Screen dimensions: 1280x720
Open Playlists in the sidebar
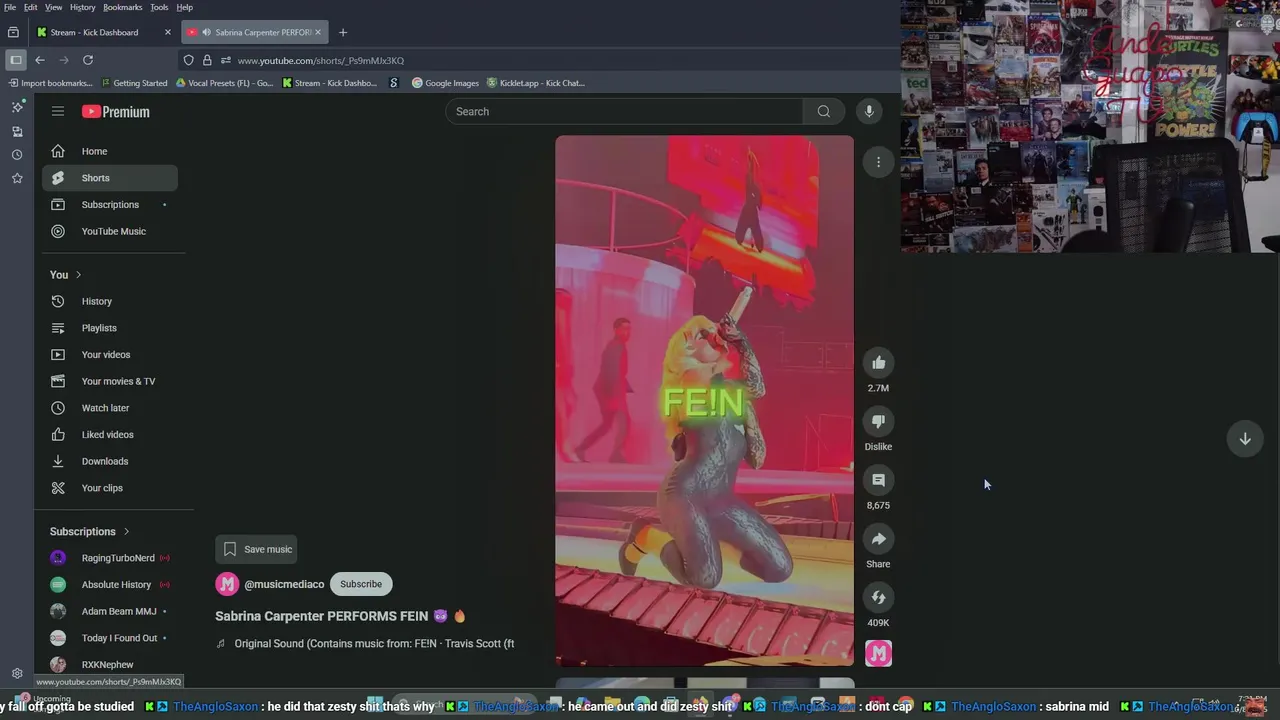click(x=110, y=328)
